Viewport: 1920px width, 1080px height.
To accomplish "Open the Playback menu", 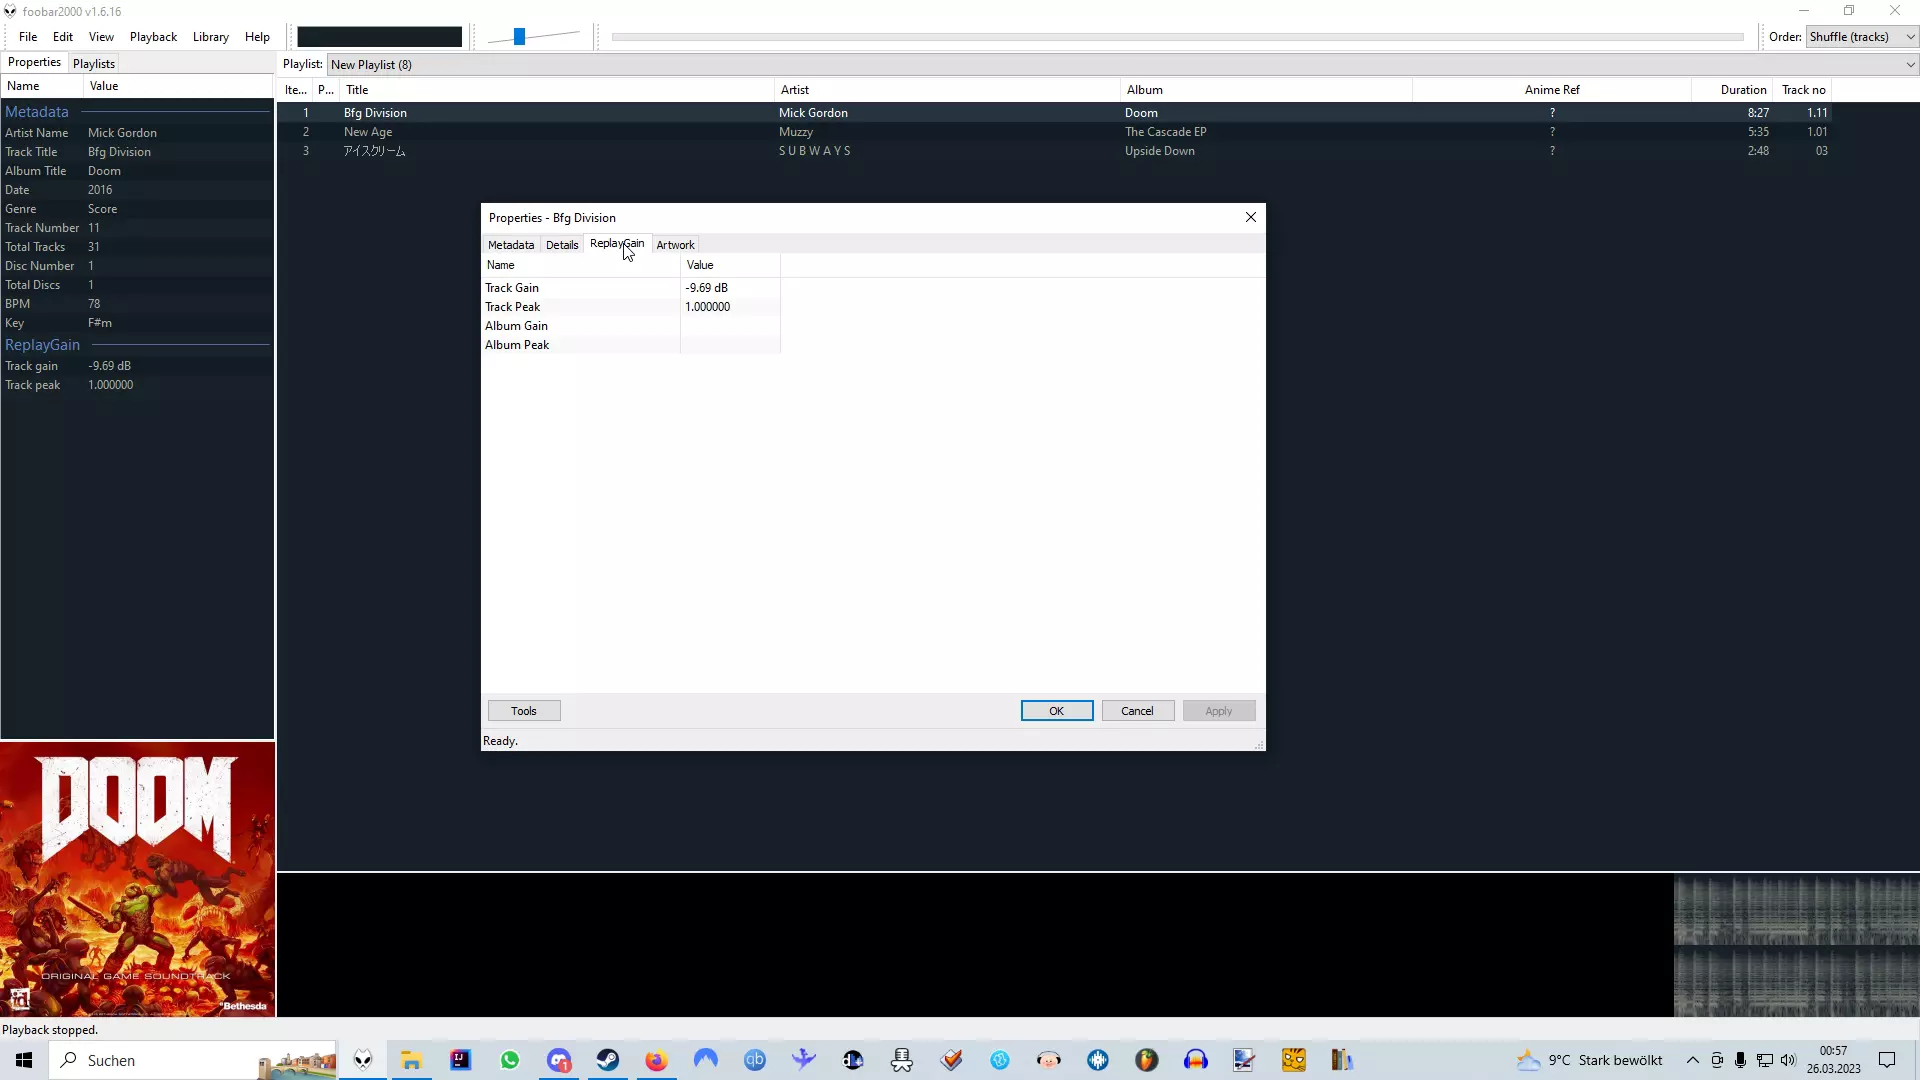I will click(153, 37).
